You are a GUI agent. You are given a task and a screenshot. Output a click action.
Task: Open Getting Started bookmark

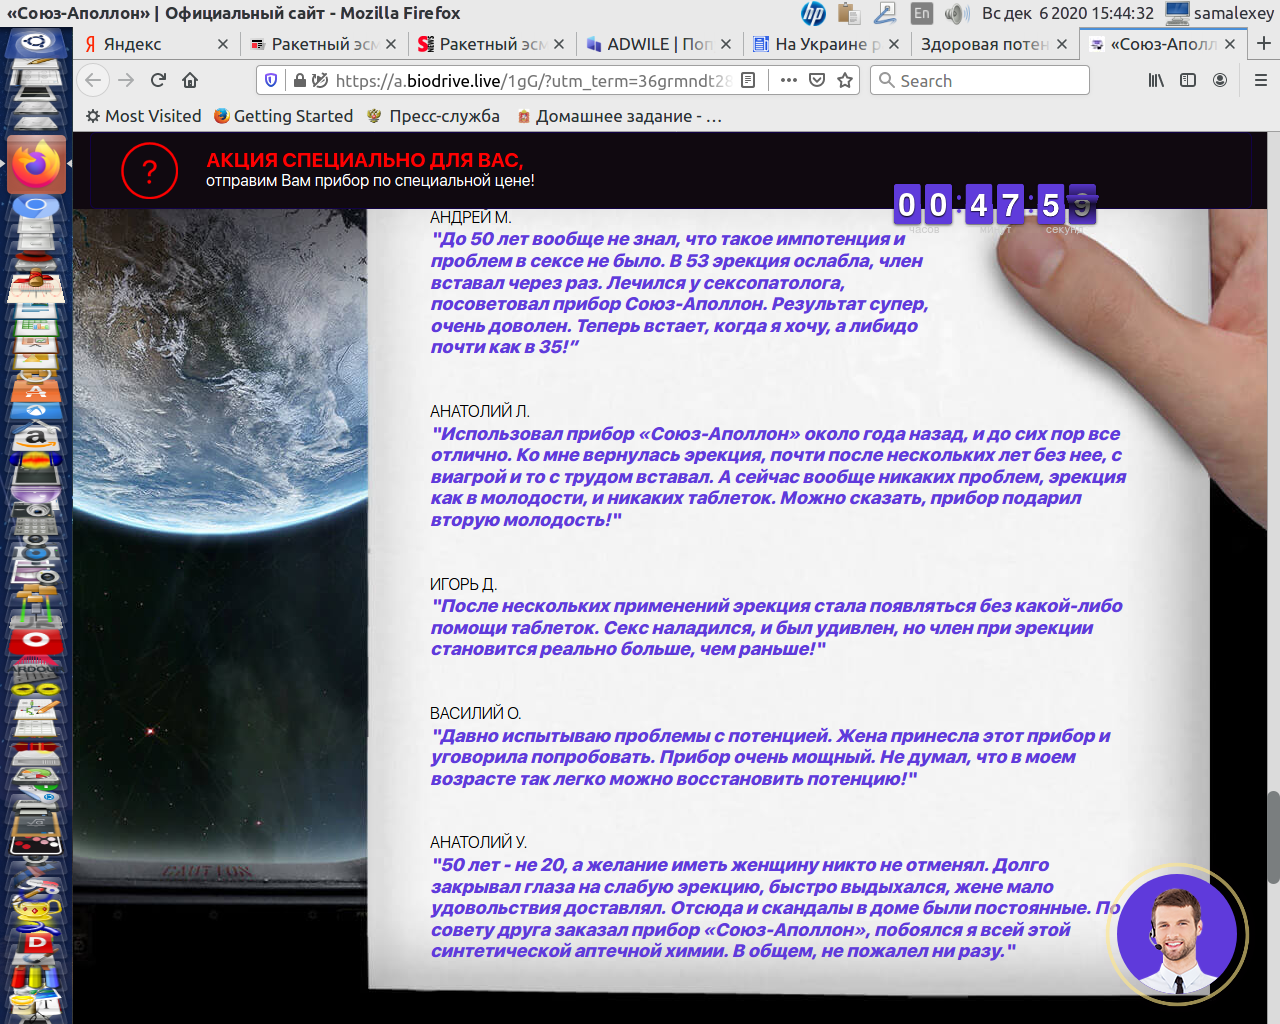click(x=283, y=116)
